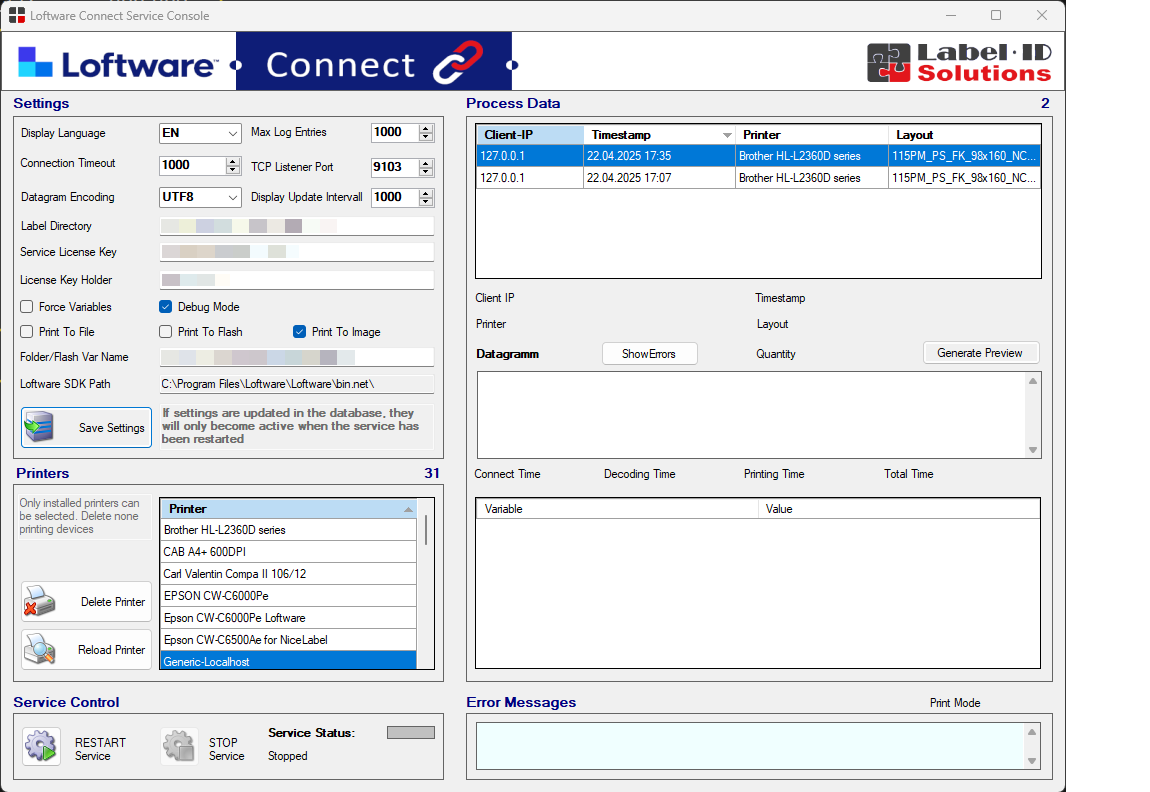
Task: Click the Layout column header
Action: pos(964,135)
